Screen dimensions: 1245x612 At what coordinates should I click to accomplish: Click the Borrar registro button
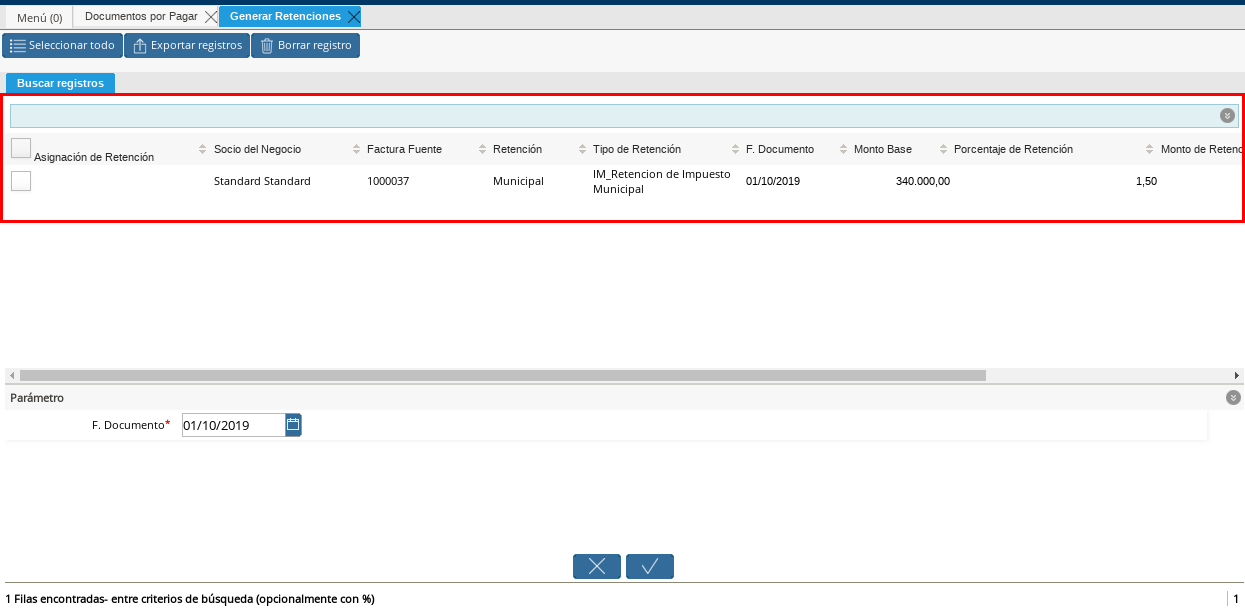(305, 46)
